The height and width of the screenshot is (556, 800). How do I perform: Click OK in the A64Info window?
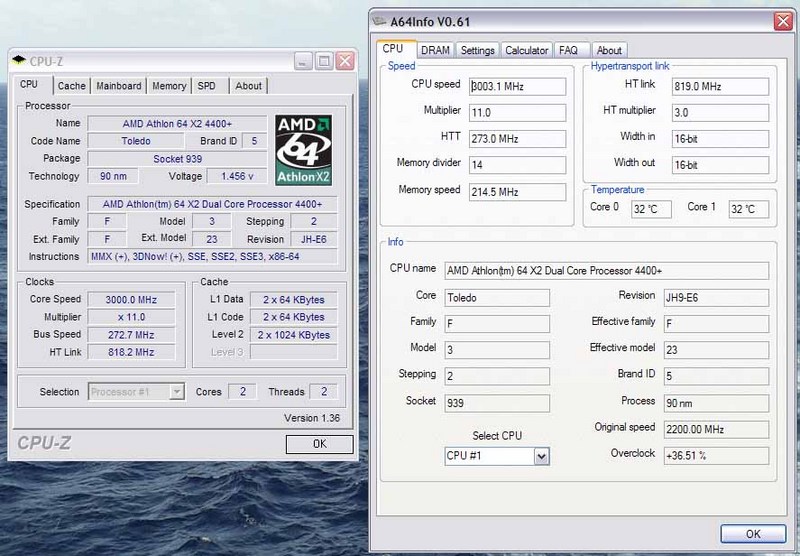753,534
